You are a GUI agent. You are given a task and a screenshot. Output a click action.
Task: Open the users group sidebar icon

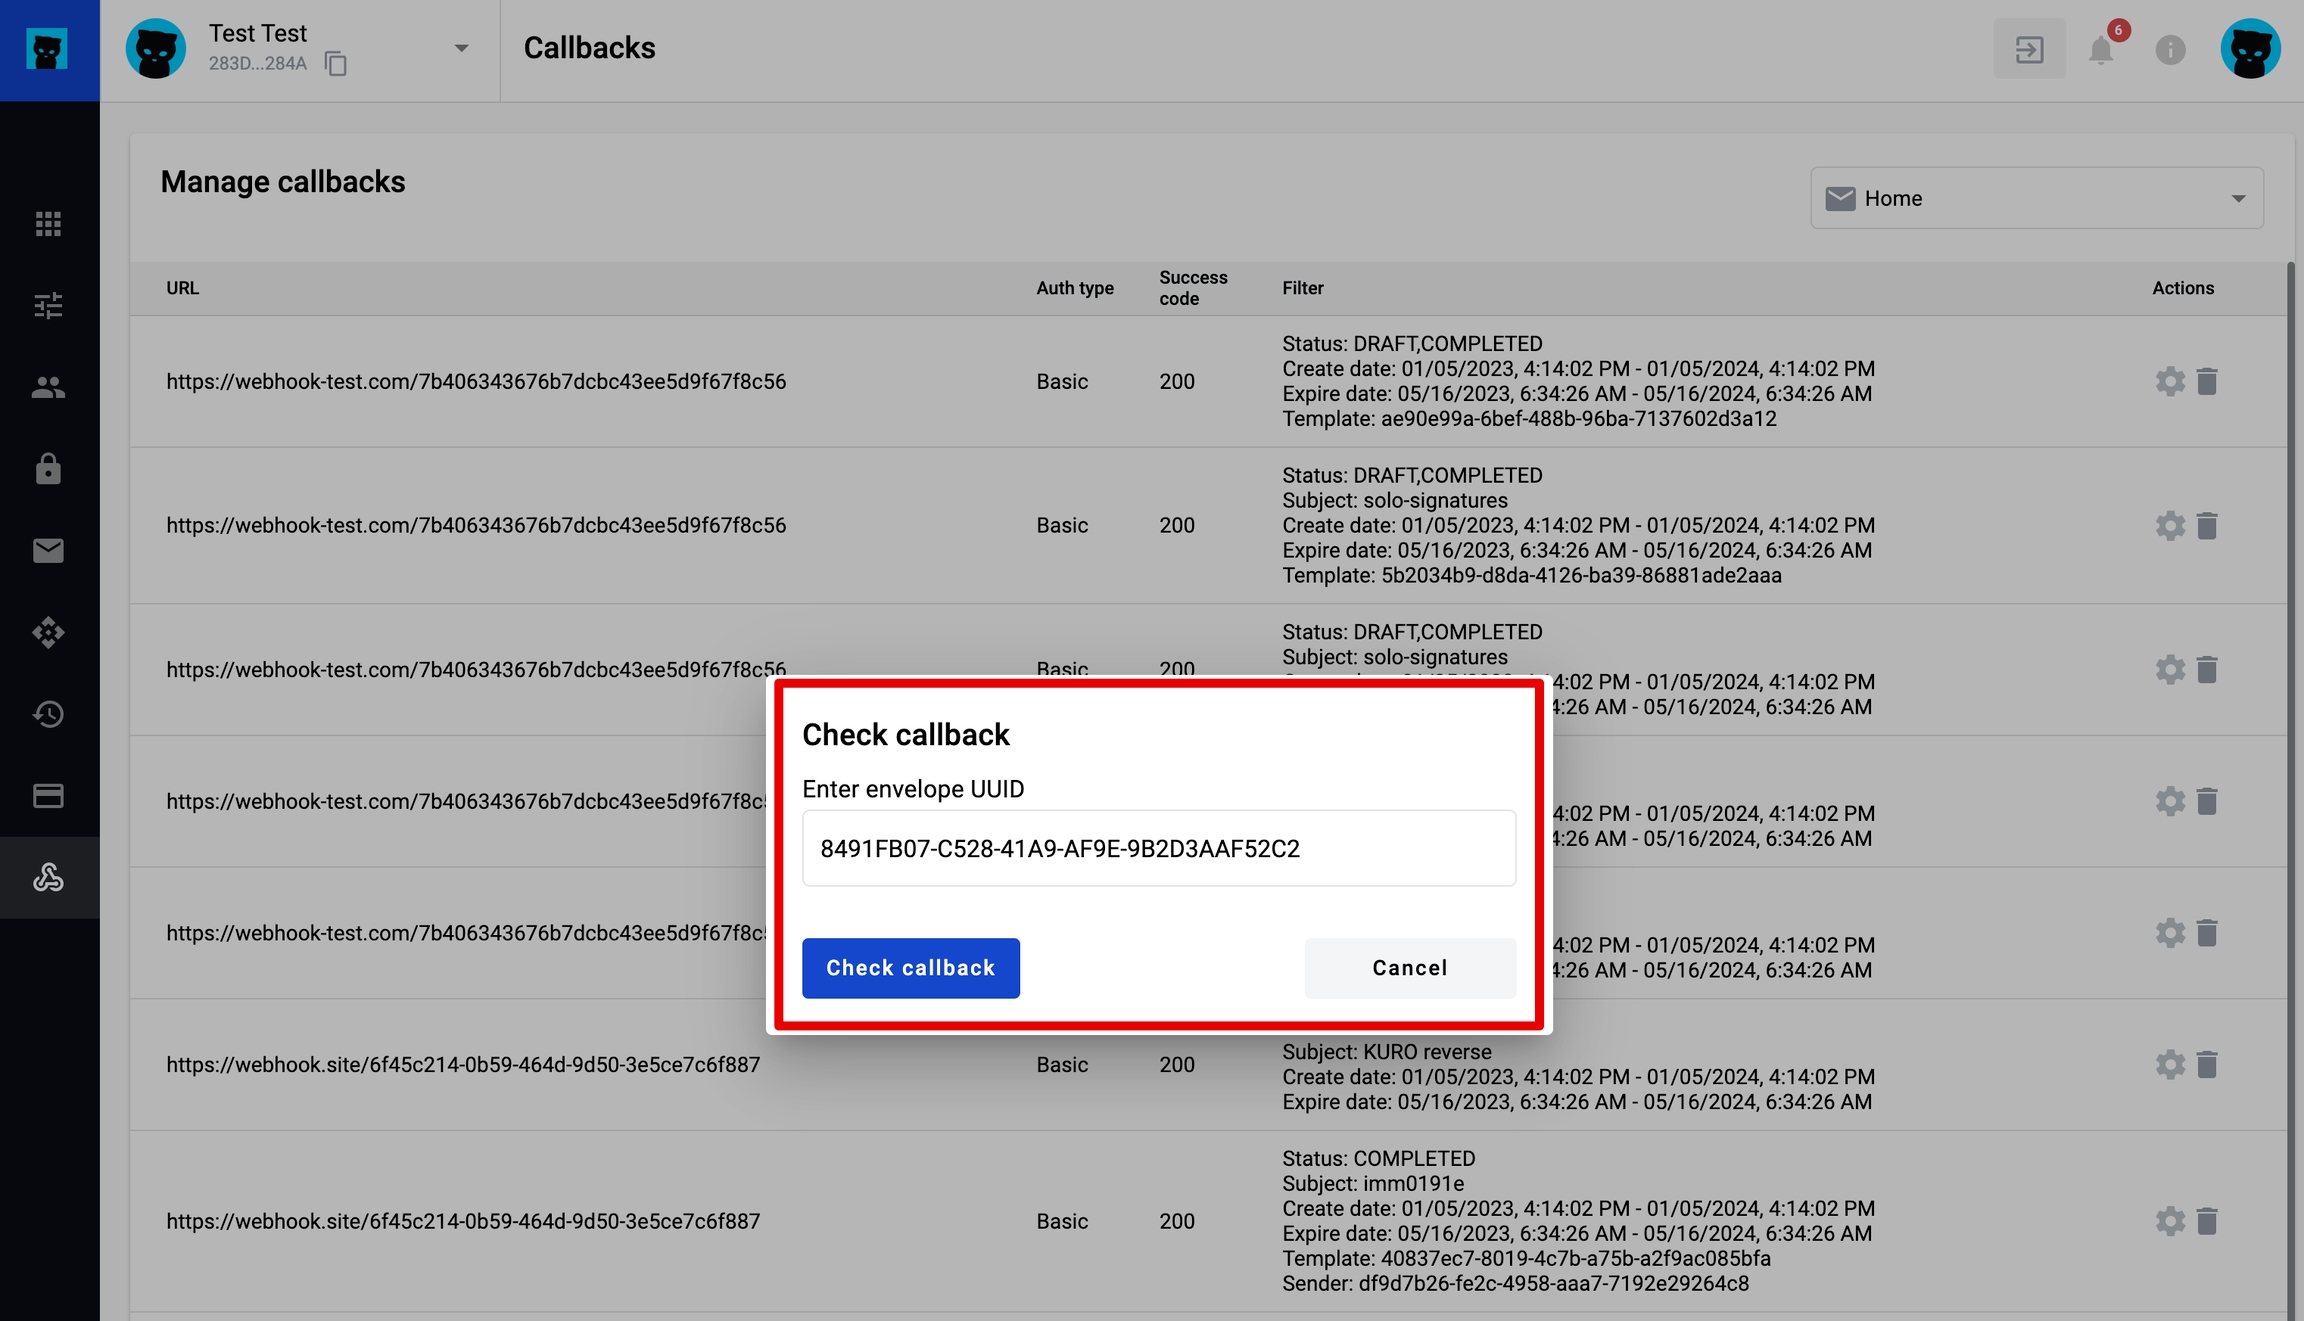point(48,387)
